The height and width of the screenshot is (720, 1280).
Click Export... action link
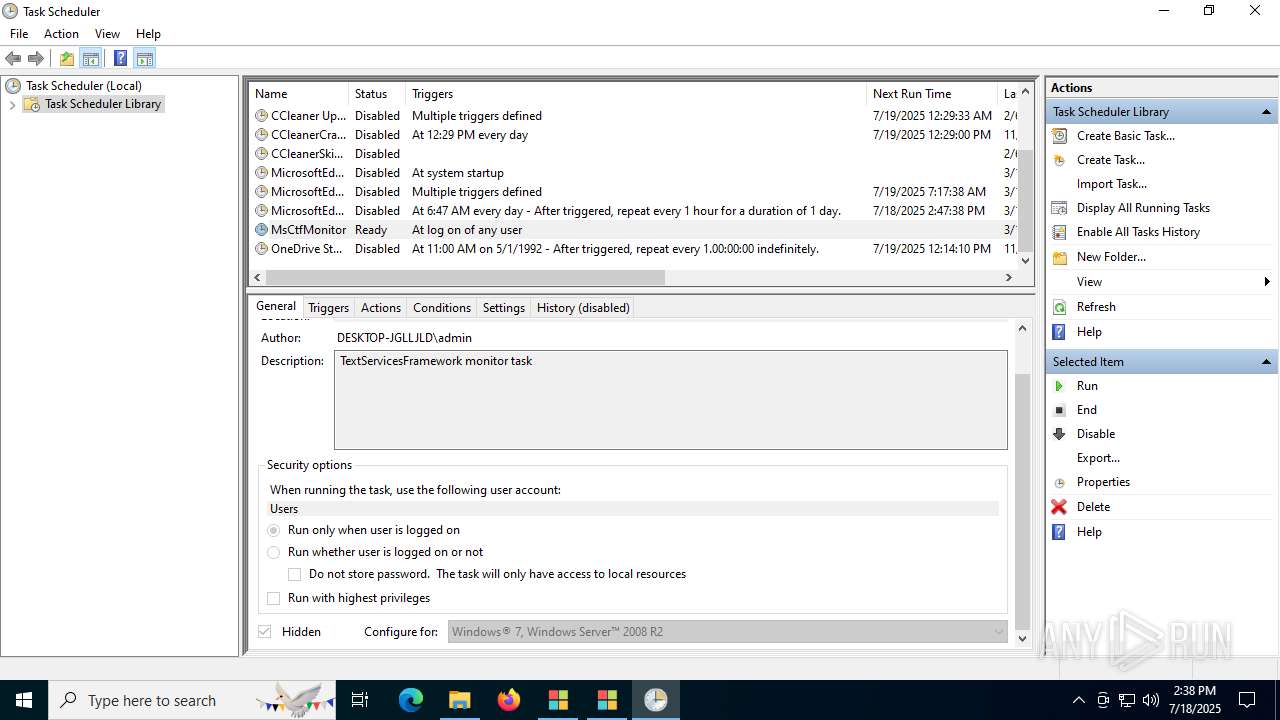coord(1098,458)
